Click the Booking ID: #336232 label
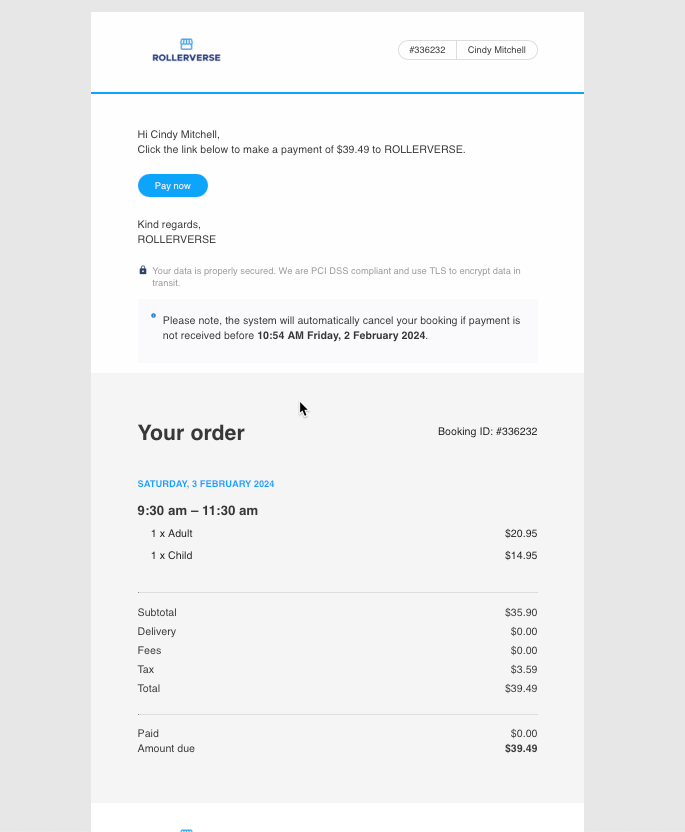Viewport: 685px width, 832px height. pos(487,431)
